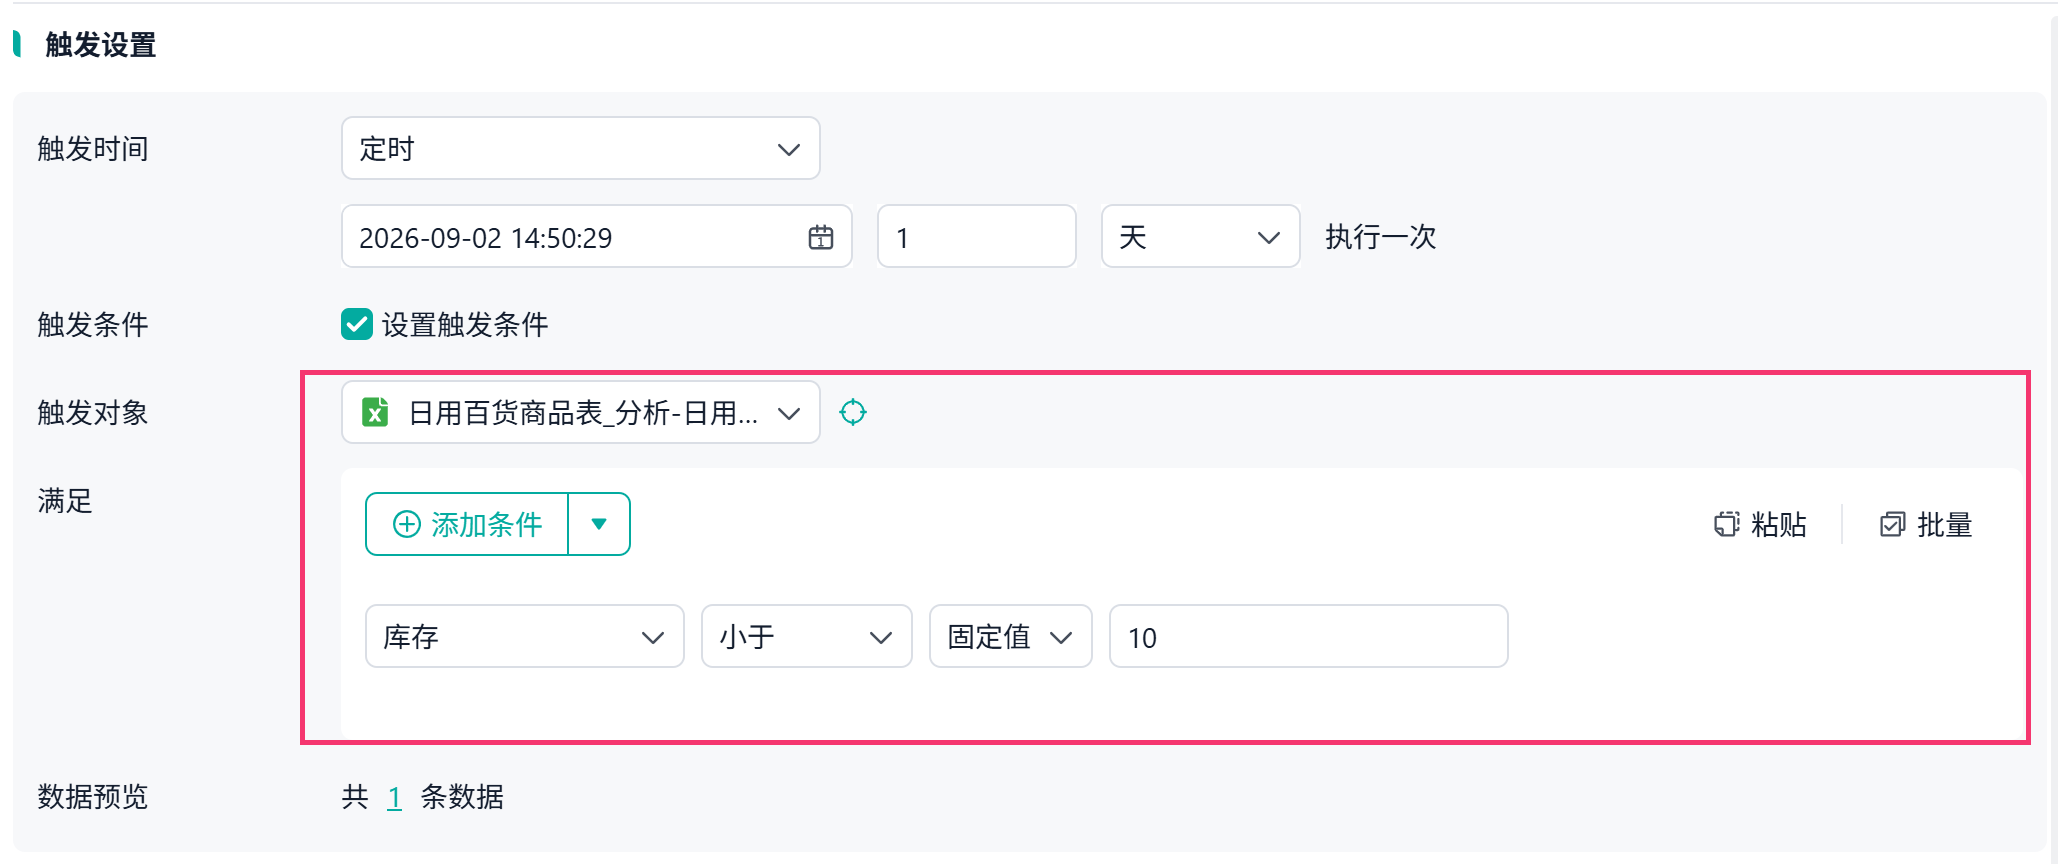Click the 执行一次 text

(1381, 237)
